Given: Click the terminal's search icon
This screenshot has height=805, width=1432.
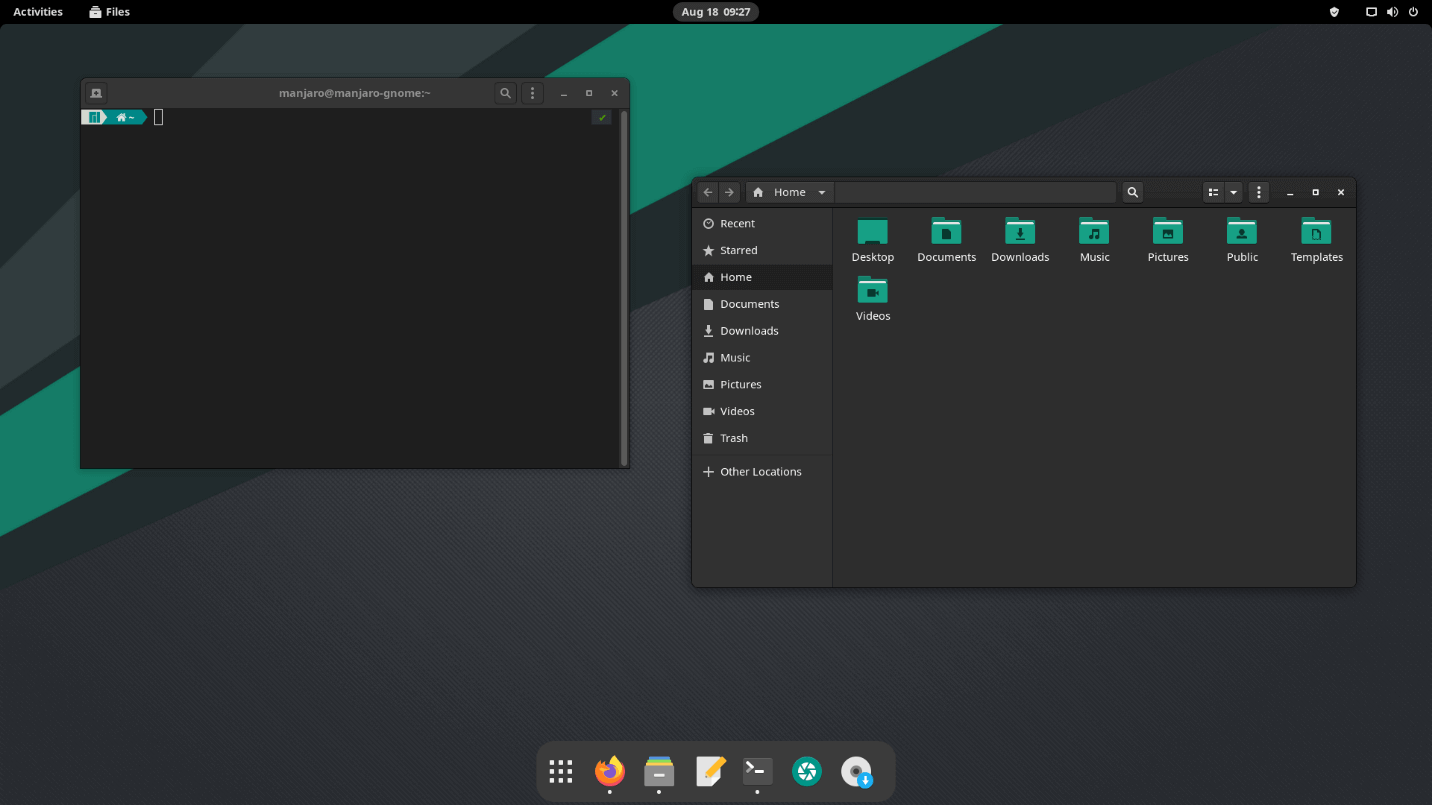Looking at the screenshot, I should pos(506,93).
